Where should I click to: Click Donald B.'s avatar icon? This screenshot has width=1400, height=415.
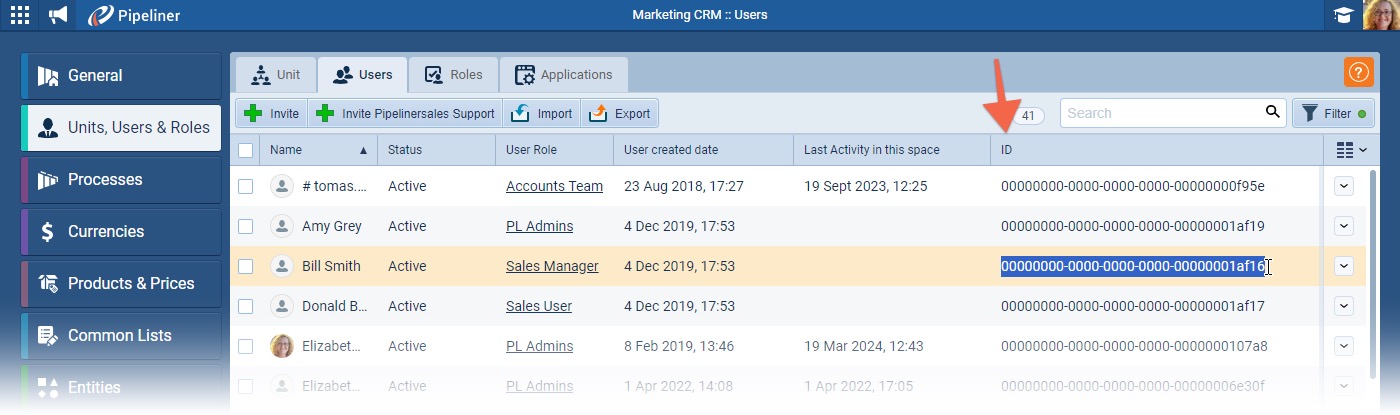pyautogui.click(x=282, y=306)
